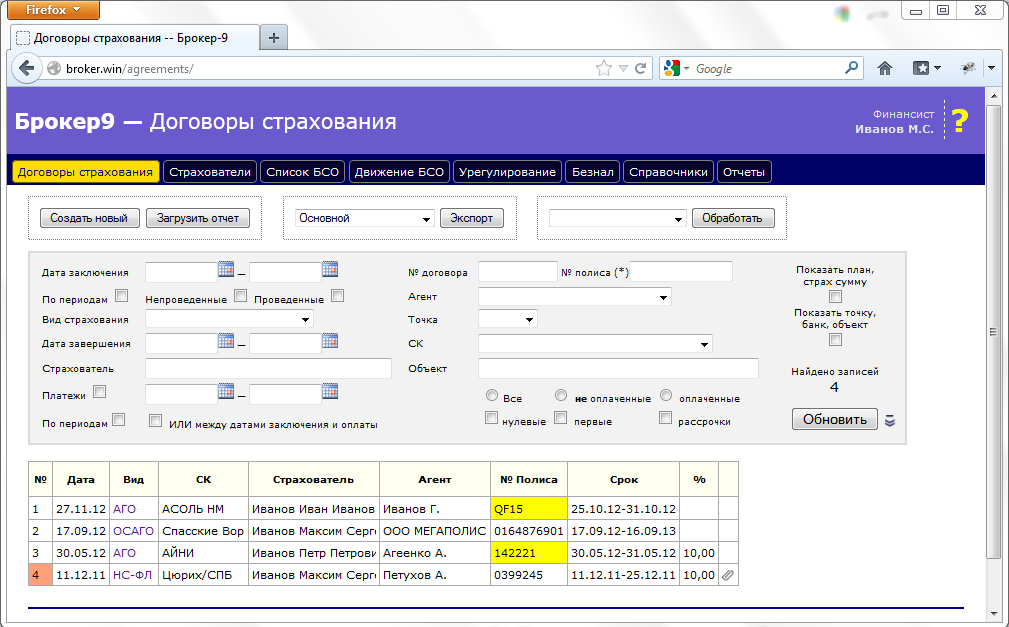Check the 'нулевые' checkbox
The width and height of the screenshot is (1009, 627).
click(492, 418)
